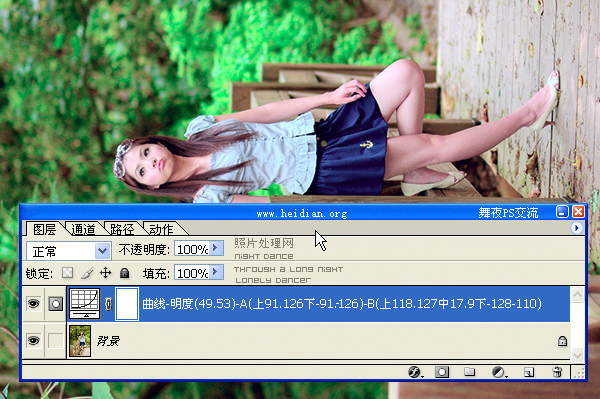Enable lock image pixels brush icon
This screenshot has width=600, height=399.
[87, 273]
